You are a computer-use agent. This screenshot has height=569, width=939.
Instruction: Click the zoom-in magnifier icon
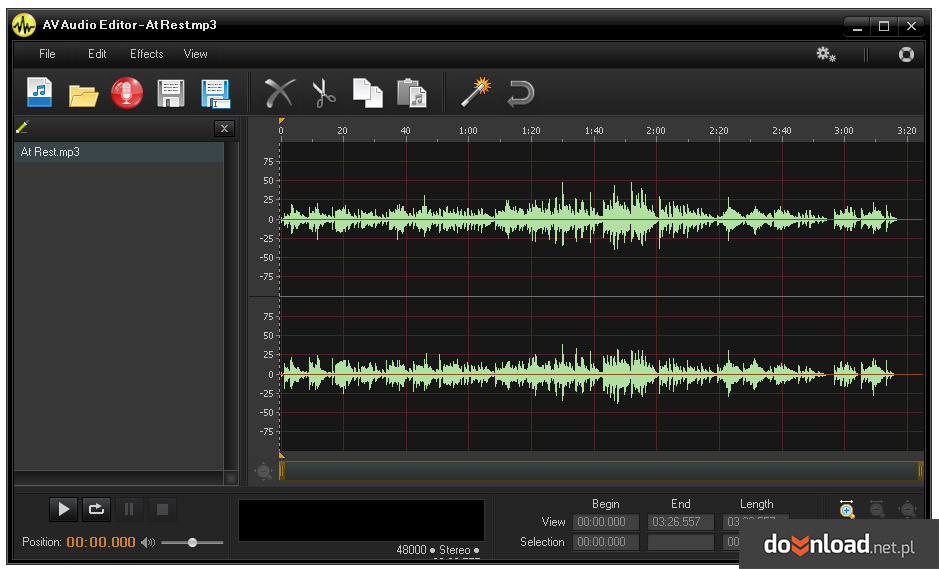click(847, 509)
